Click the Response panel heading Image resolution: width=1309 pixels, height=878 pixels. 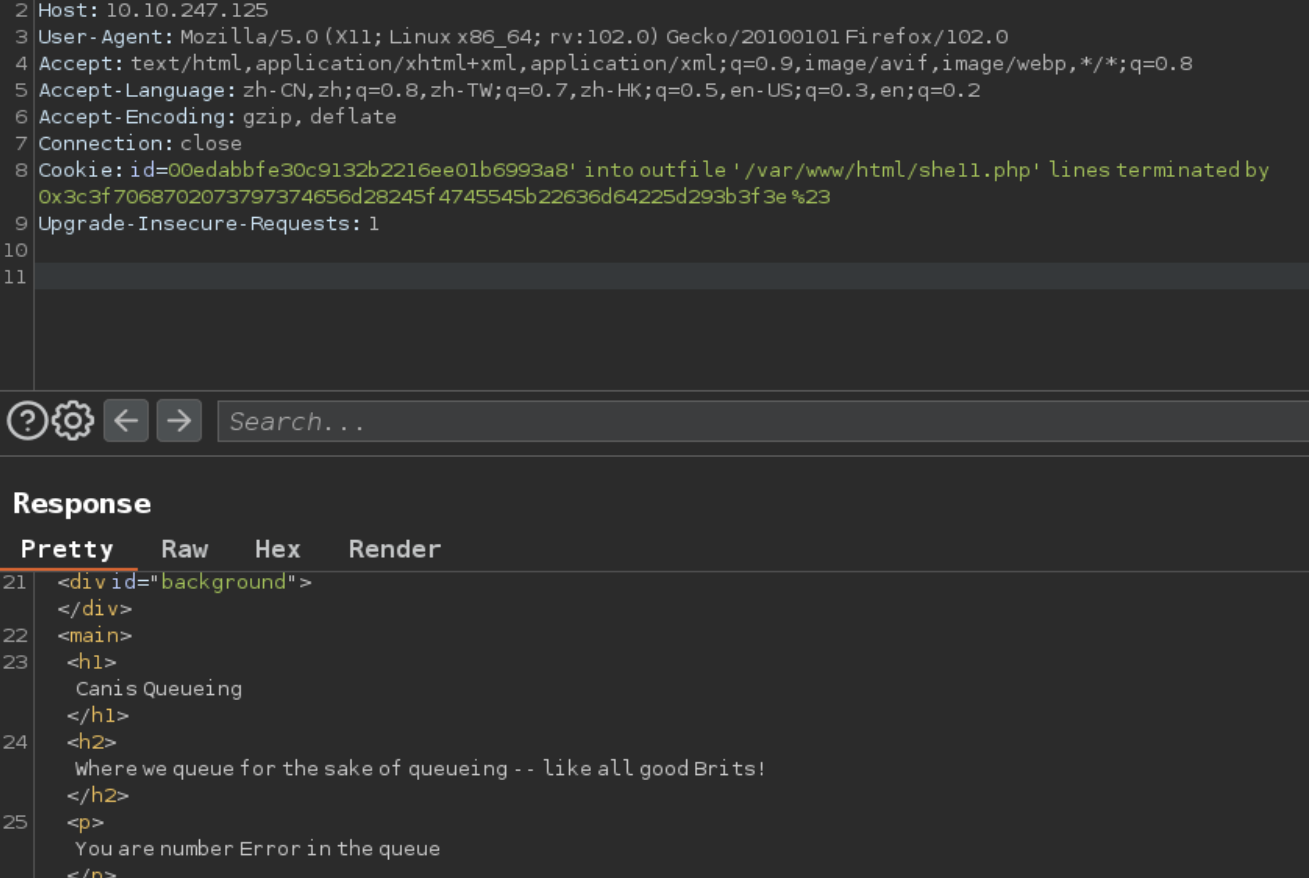[82, 503]
